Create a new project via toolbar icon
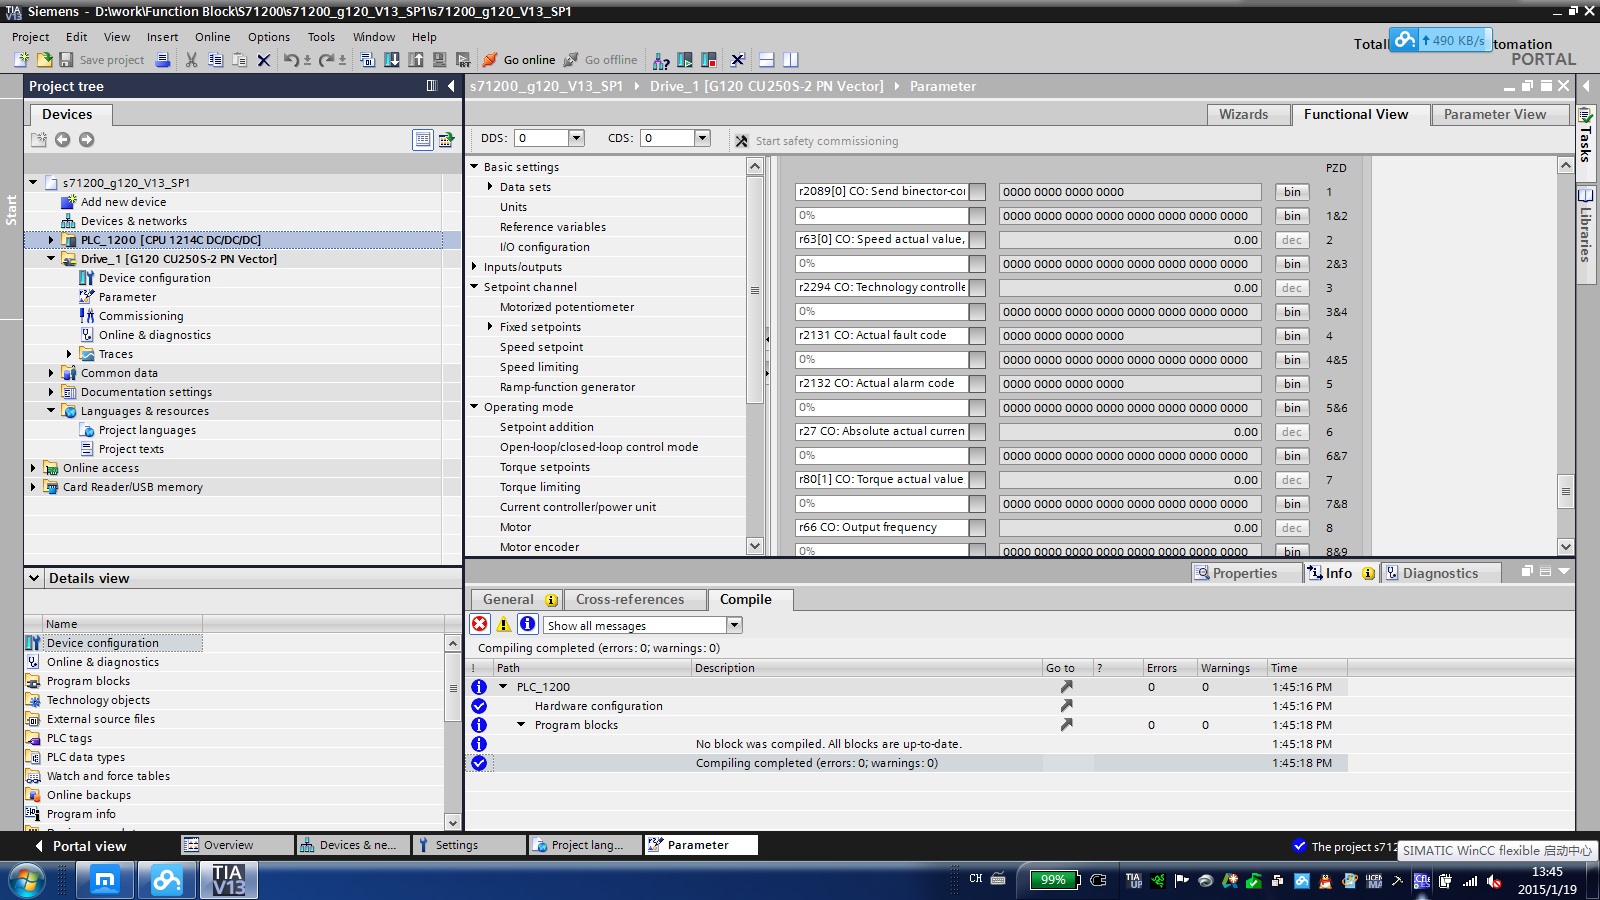Viewport: 1600px width, 900px height. click(20, 60)
